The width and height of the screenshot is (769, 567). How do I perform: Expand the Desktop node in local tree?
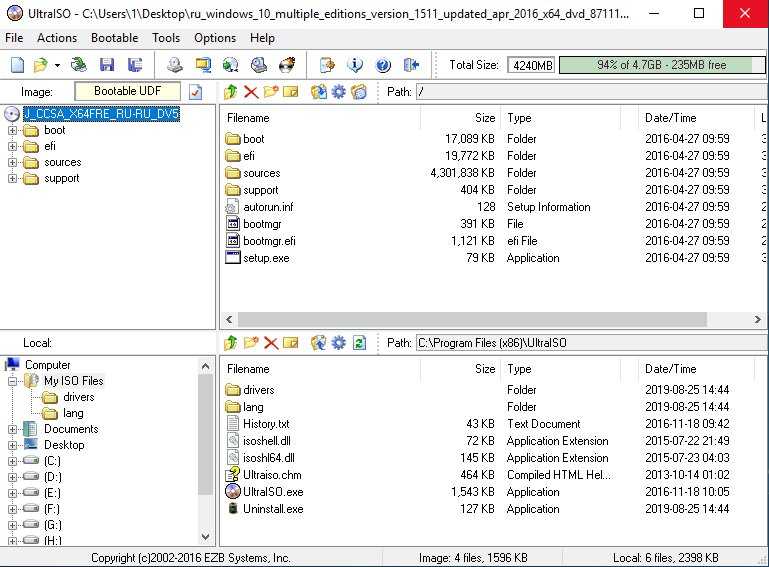(12, 445)
